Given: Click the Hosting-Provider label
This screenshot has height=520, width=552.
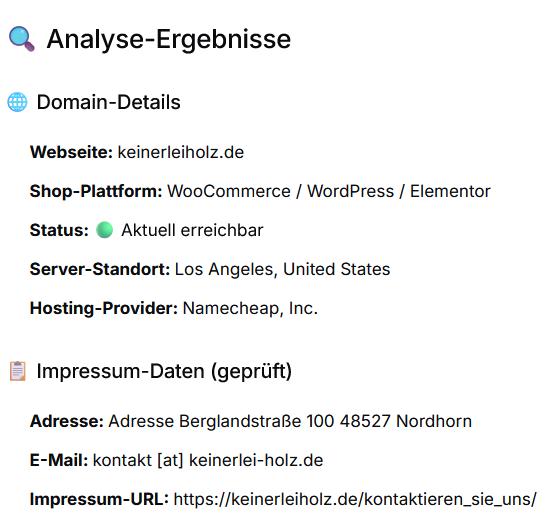Looking at the screenshot, I should 104,308.
